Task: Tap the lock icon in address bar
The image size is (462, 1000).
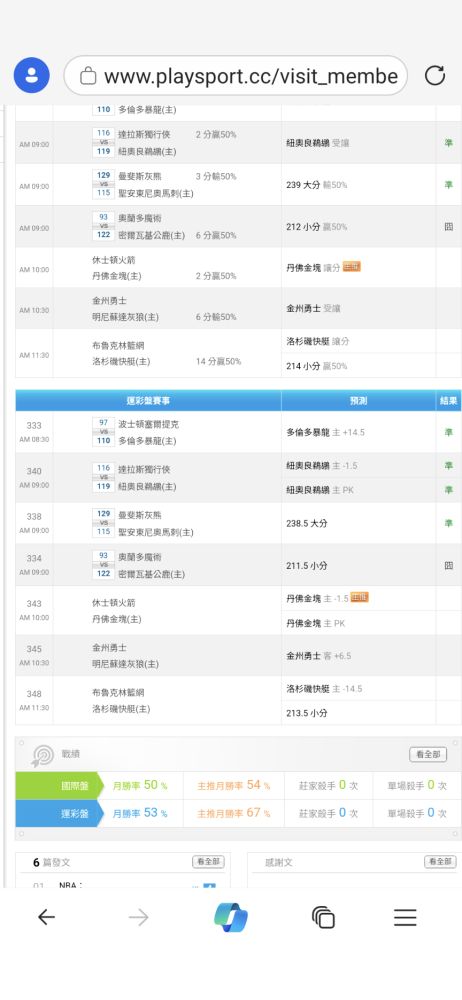Action: (88, 77)
